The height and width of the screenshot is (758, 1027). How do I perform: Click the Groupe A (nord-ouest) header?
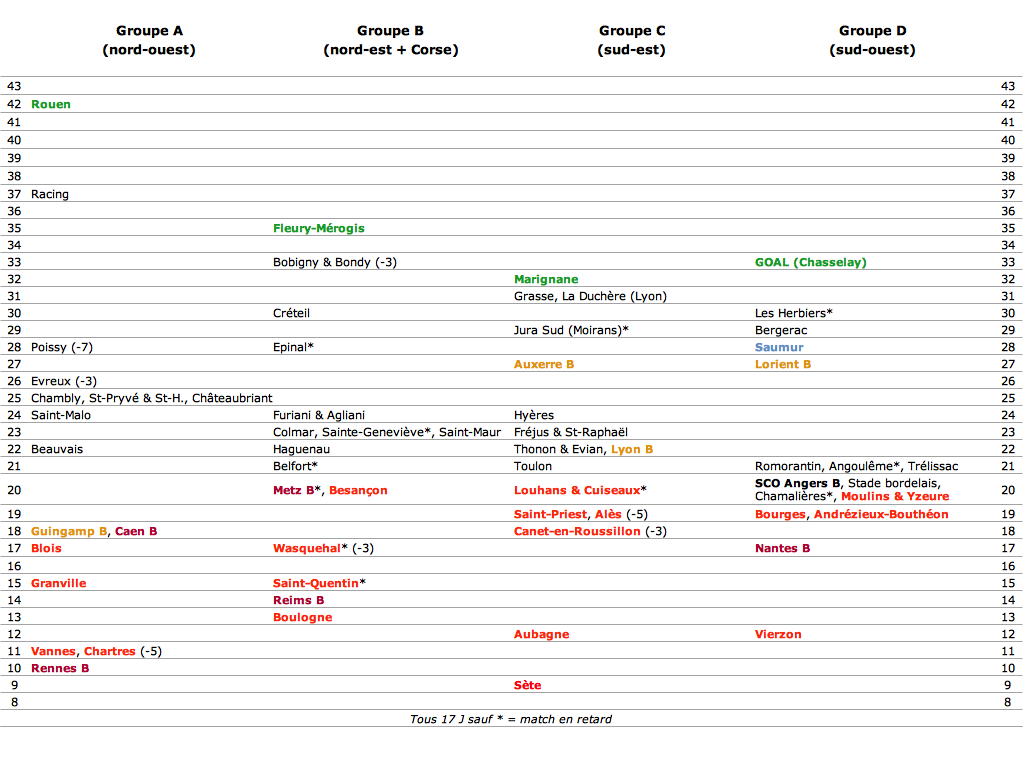(x=149, y=40)
